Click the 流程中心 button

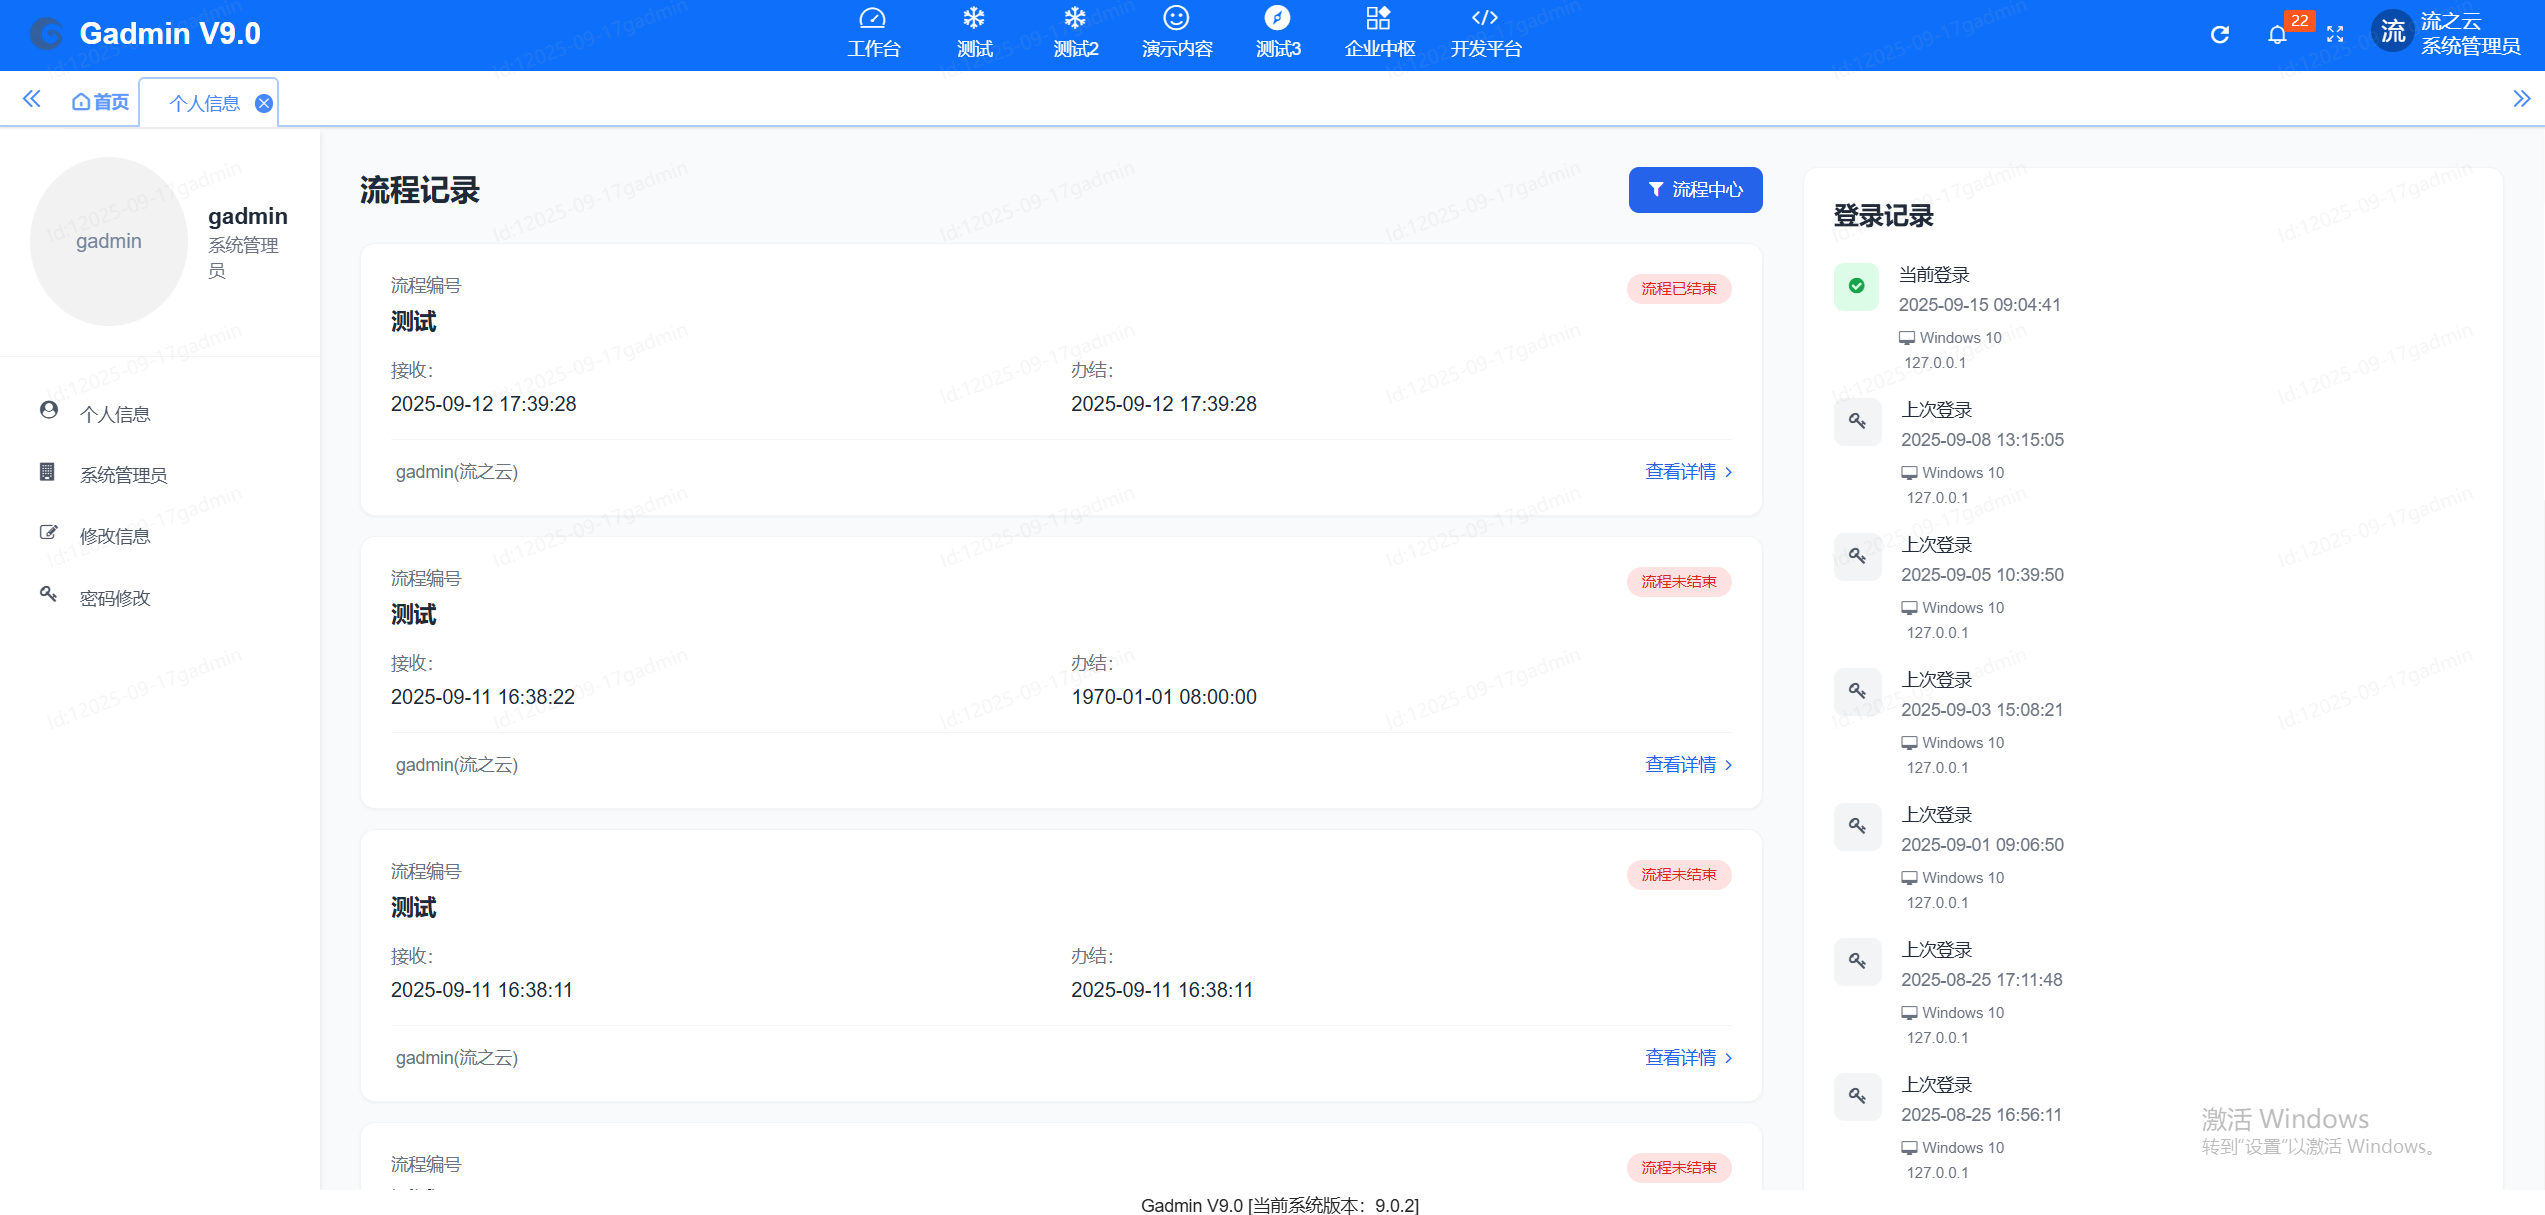coord(1694,189)
